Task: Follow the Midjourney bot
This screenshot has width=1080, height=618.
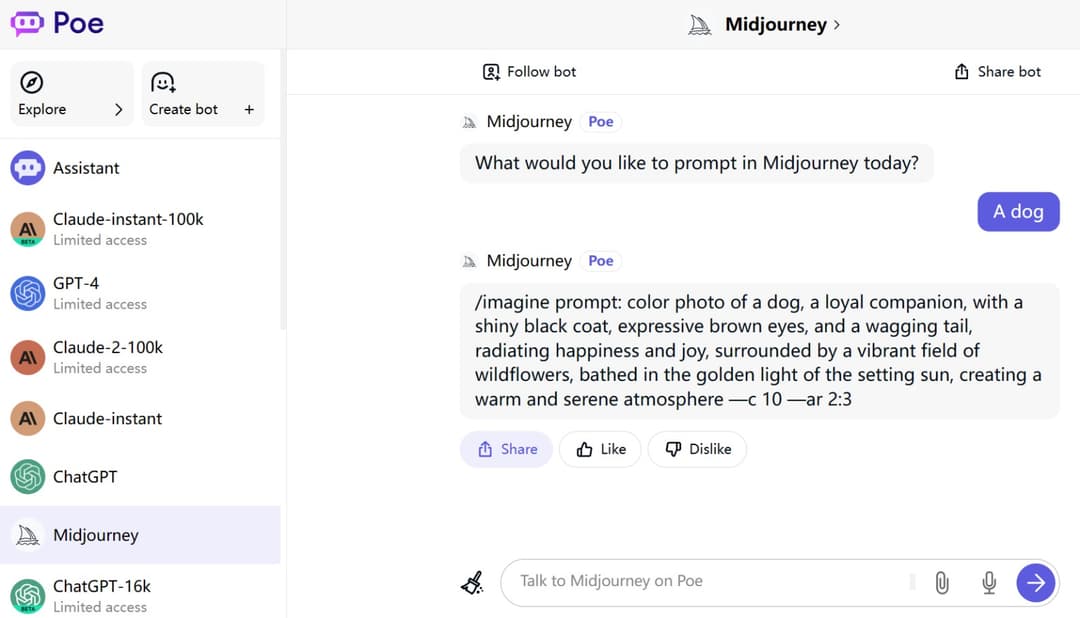Action: pos(529,72)
